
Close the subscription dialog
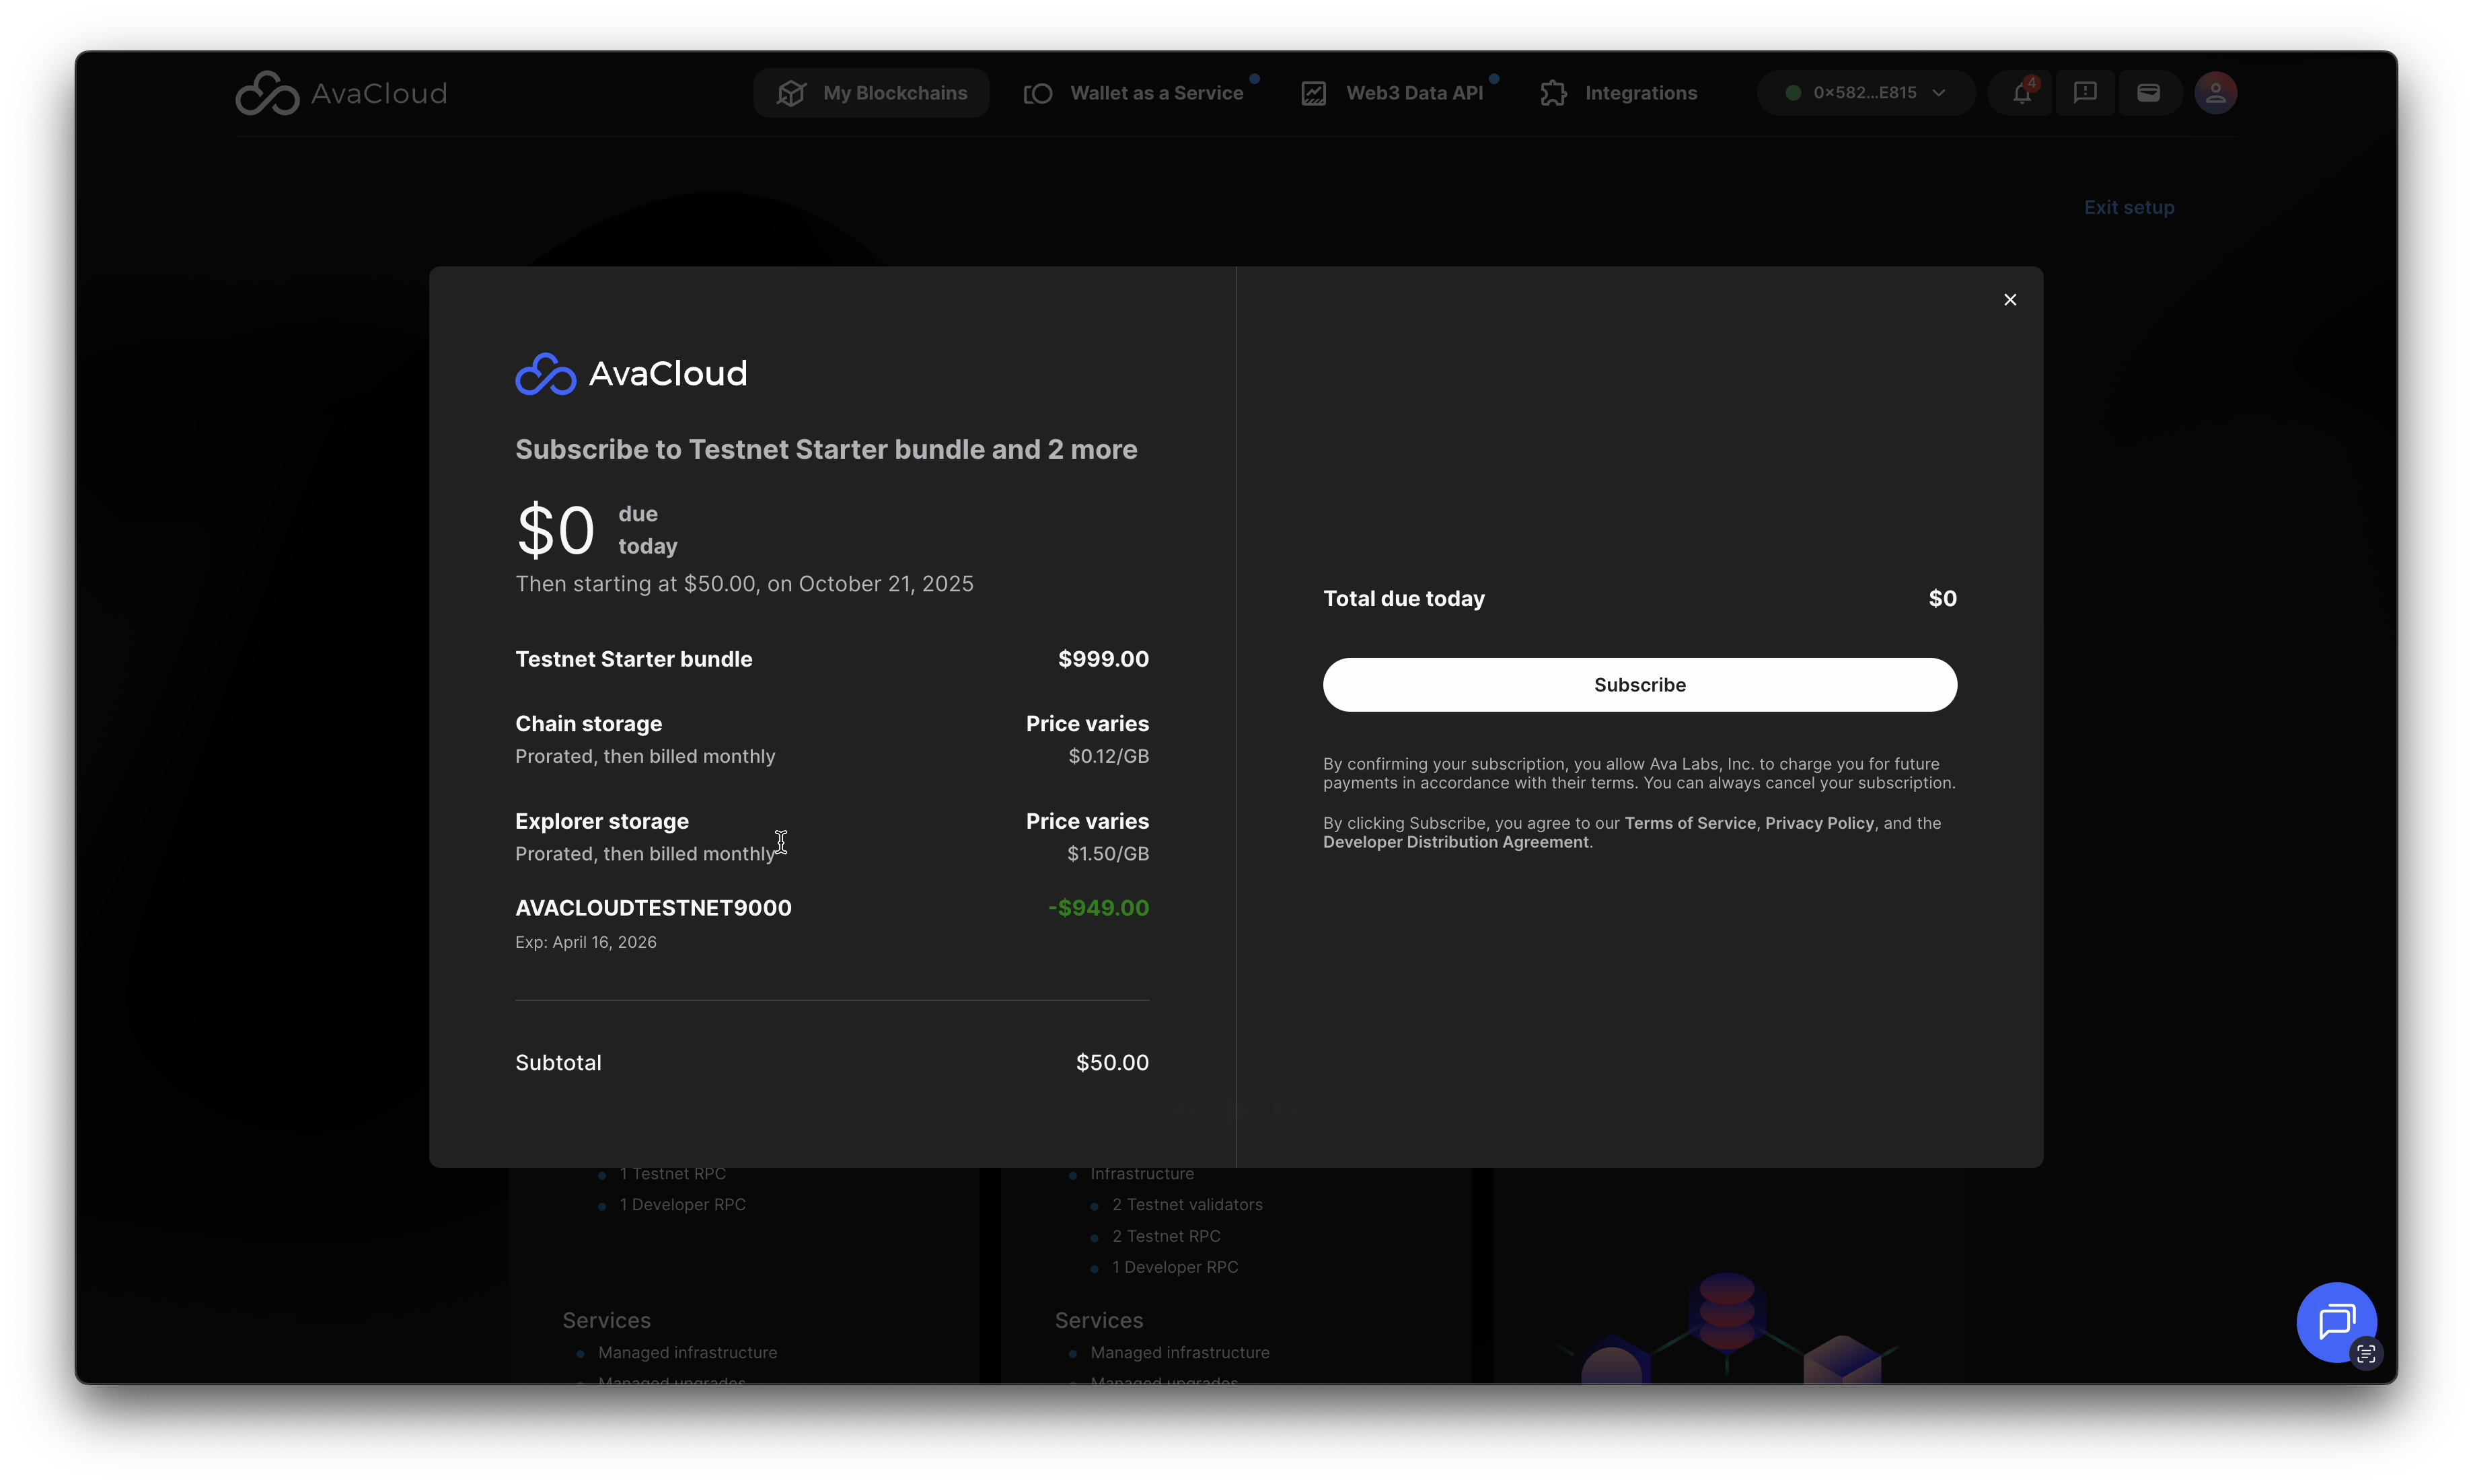2010,300
